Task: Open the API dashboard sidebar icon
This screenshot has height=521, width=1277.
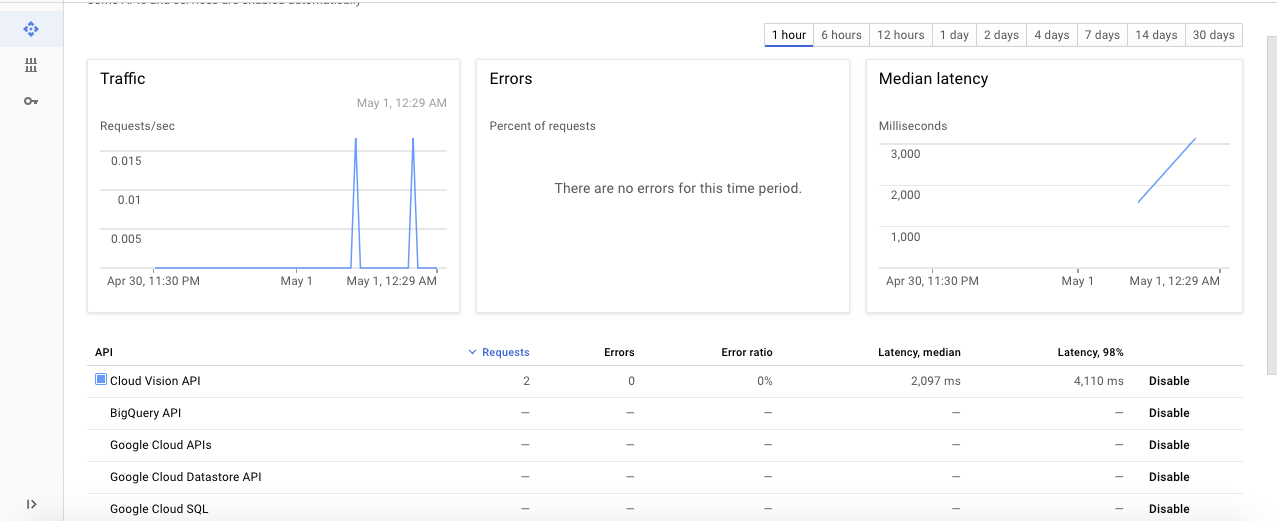Action: tap(31, 29)
